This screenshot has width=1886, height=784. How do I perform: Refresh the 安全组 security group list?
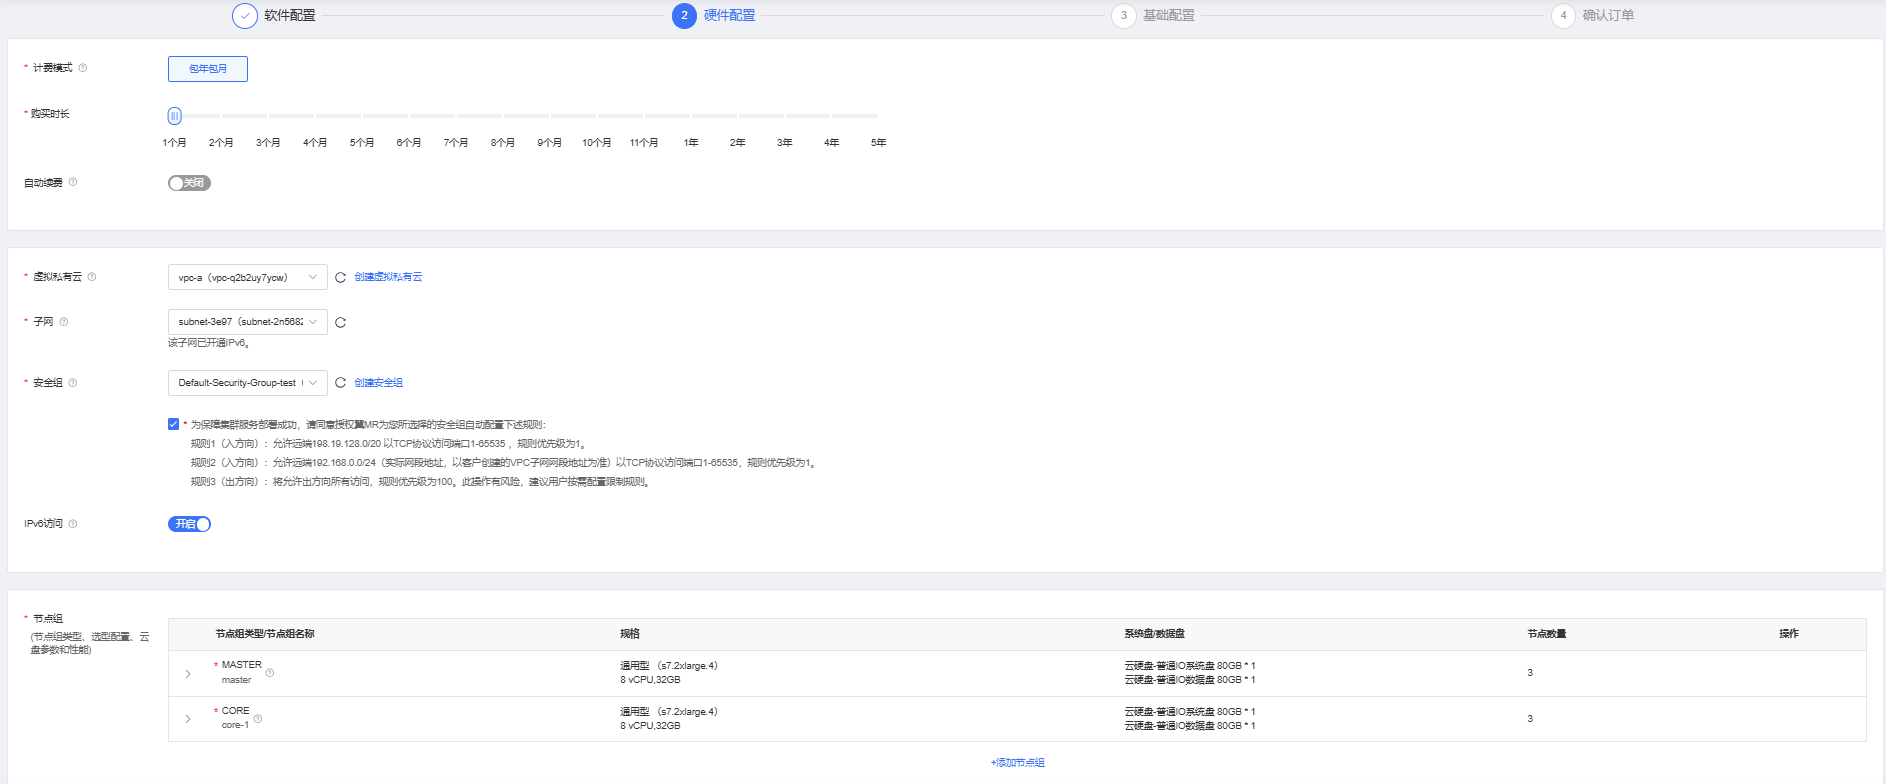[340, 383]
